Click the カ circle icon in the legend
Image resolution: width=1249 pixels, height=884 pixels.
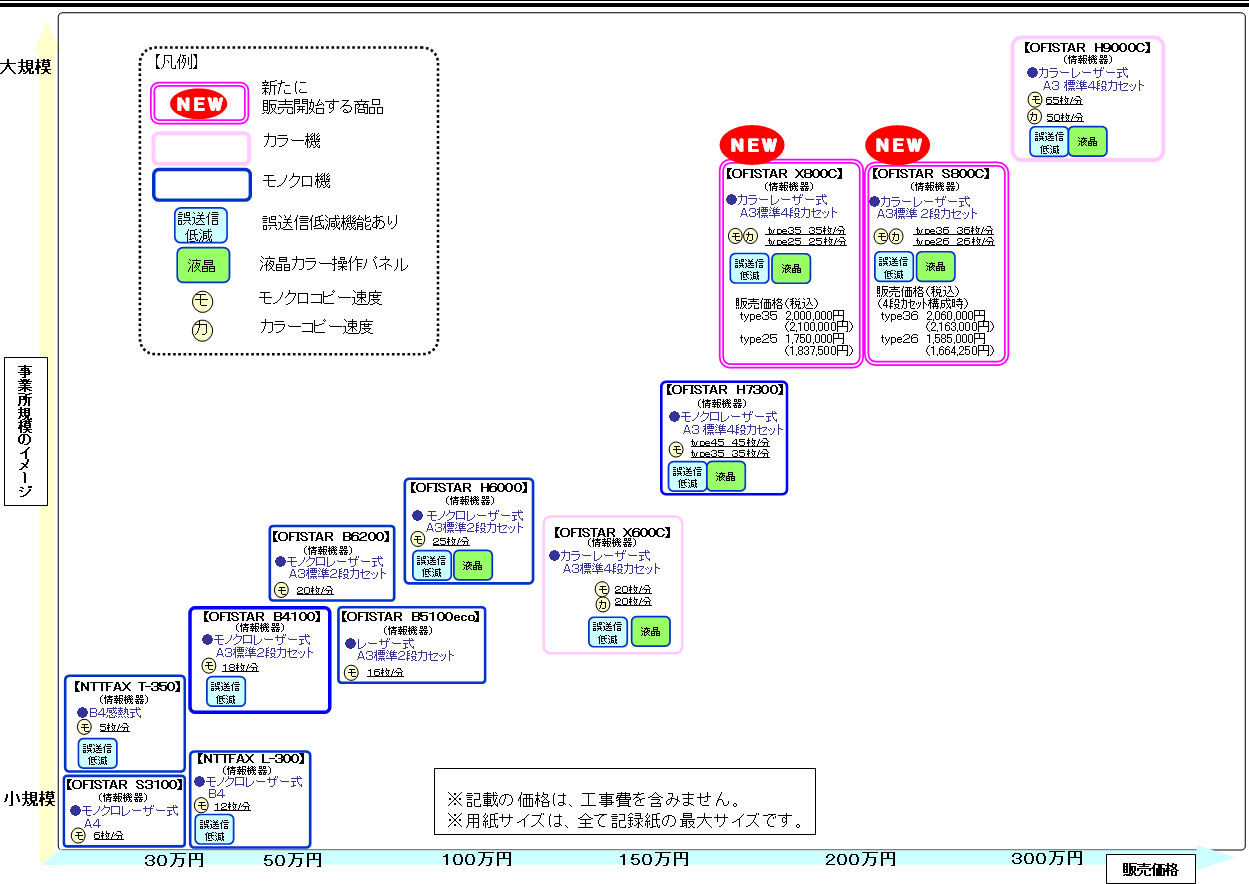202,329
